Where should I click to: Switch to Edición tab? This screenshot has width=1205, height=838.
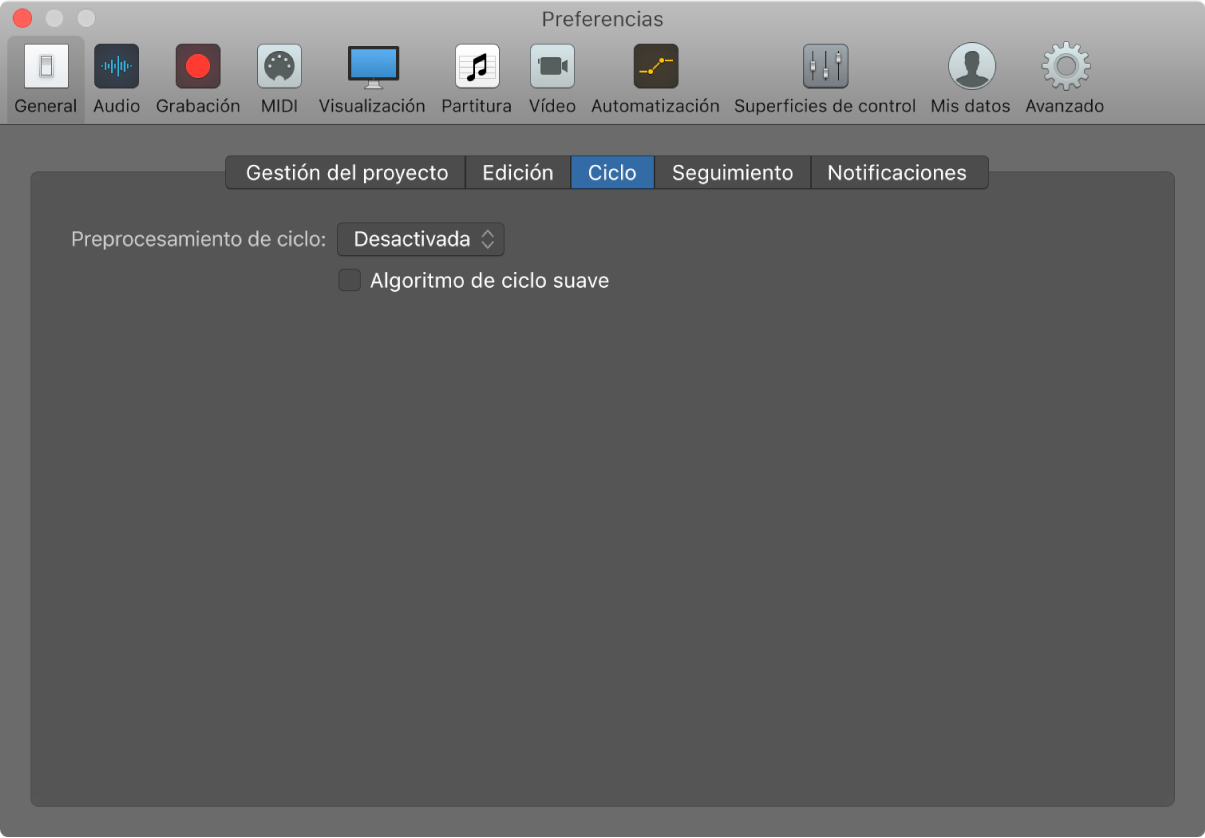point(518,173)
